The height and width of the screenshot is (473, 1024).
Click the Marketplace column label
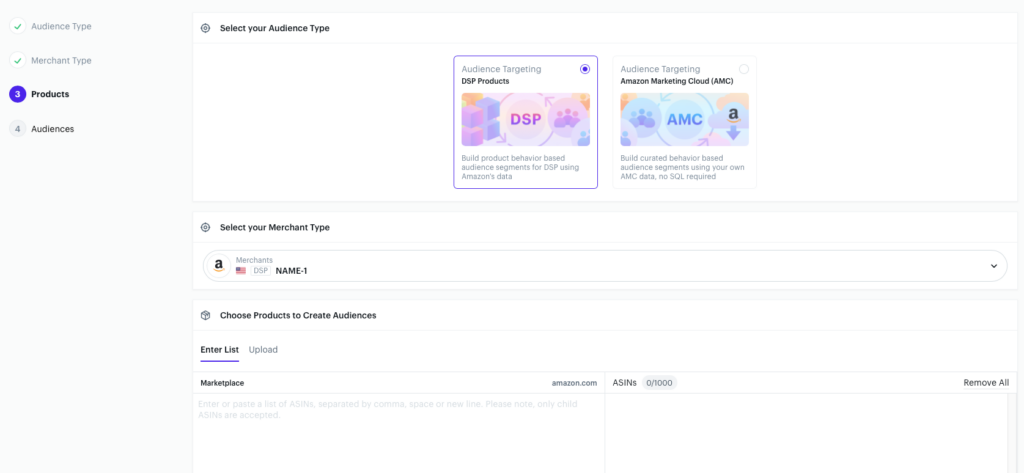[222, 383]
